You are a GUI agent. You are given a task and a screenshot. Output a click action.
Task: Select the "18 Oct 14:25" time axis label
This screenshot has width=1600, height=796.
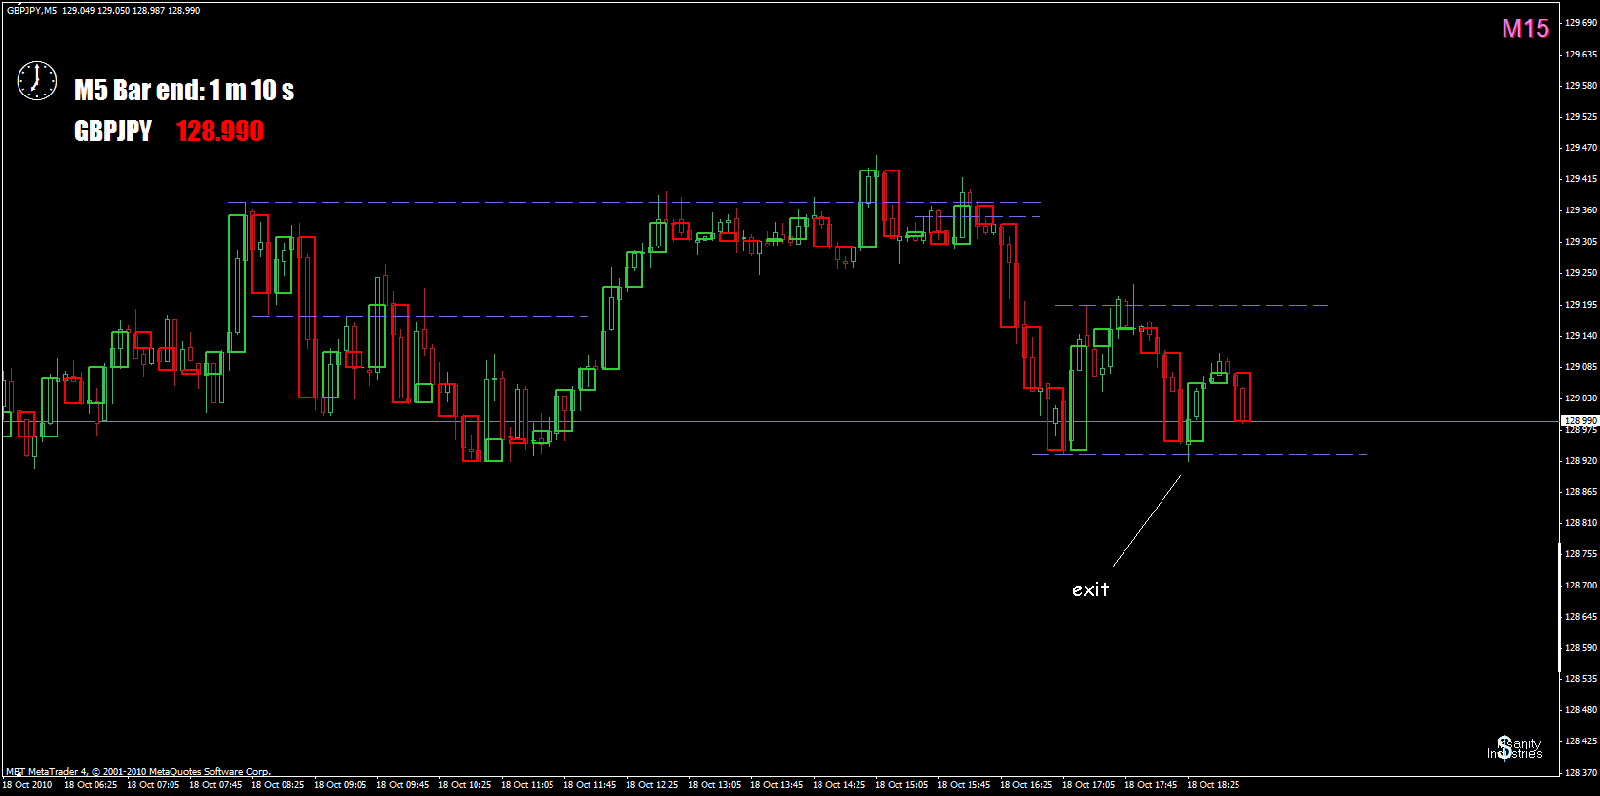tap(839, 785)
